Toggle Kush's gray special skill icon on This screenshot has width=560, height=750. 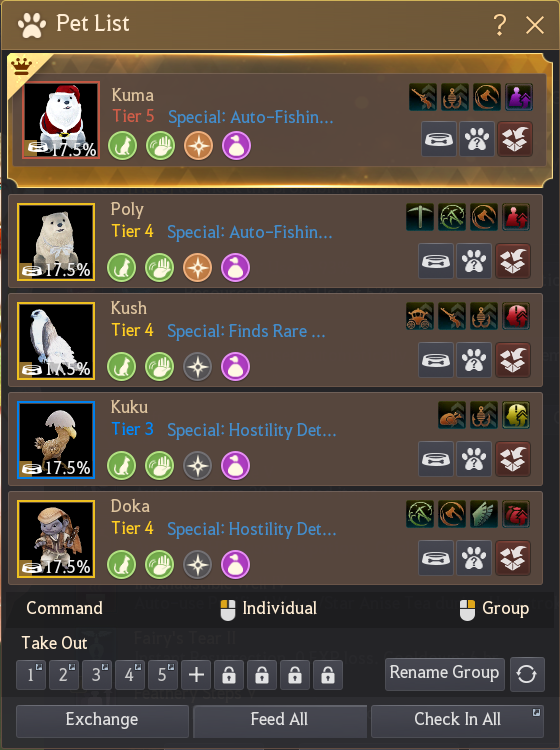198,367
